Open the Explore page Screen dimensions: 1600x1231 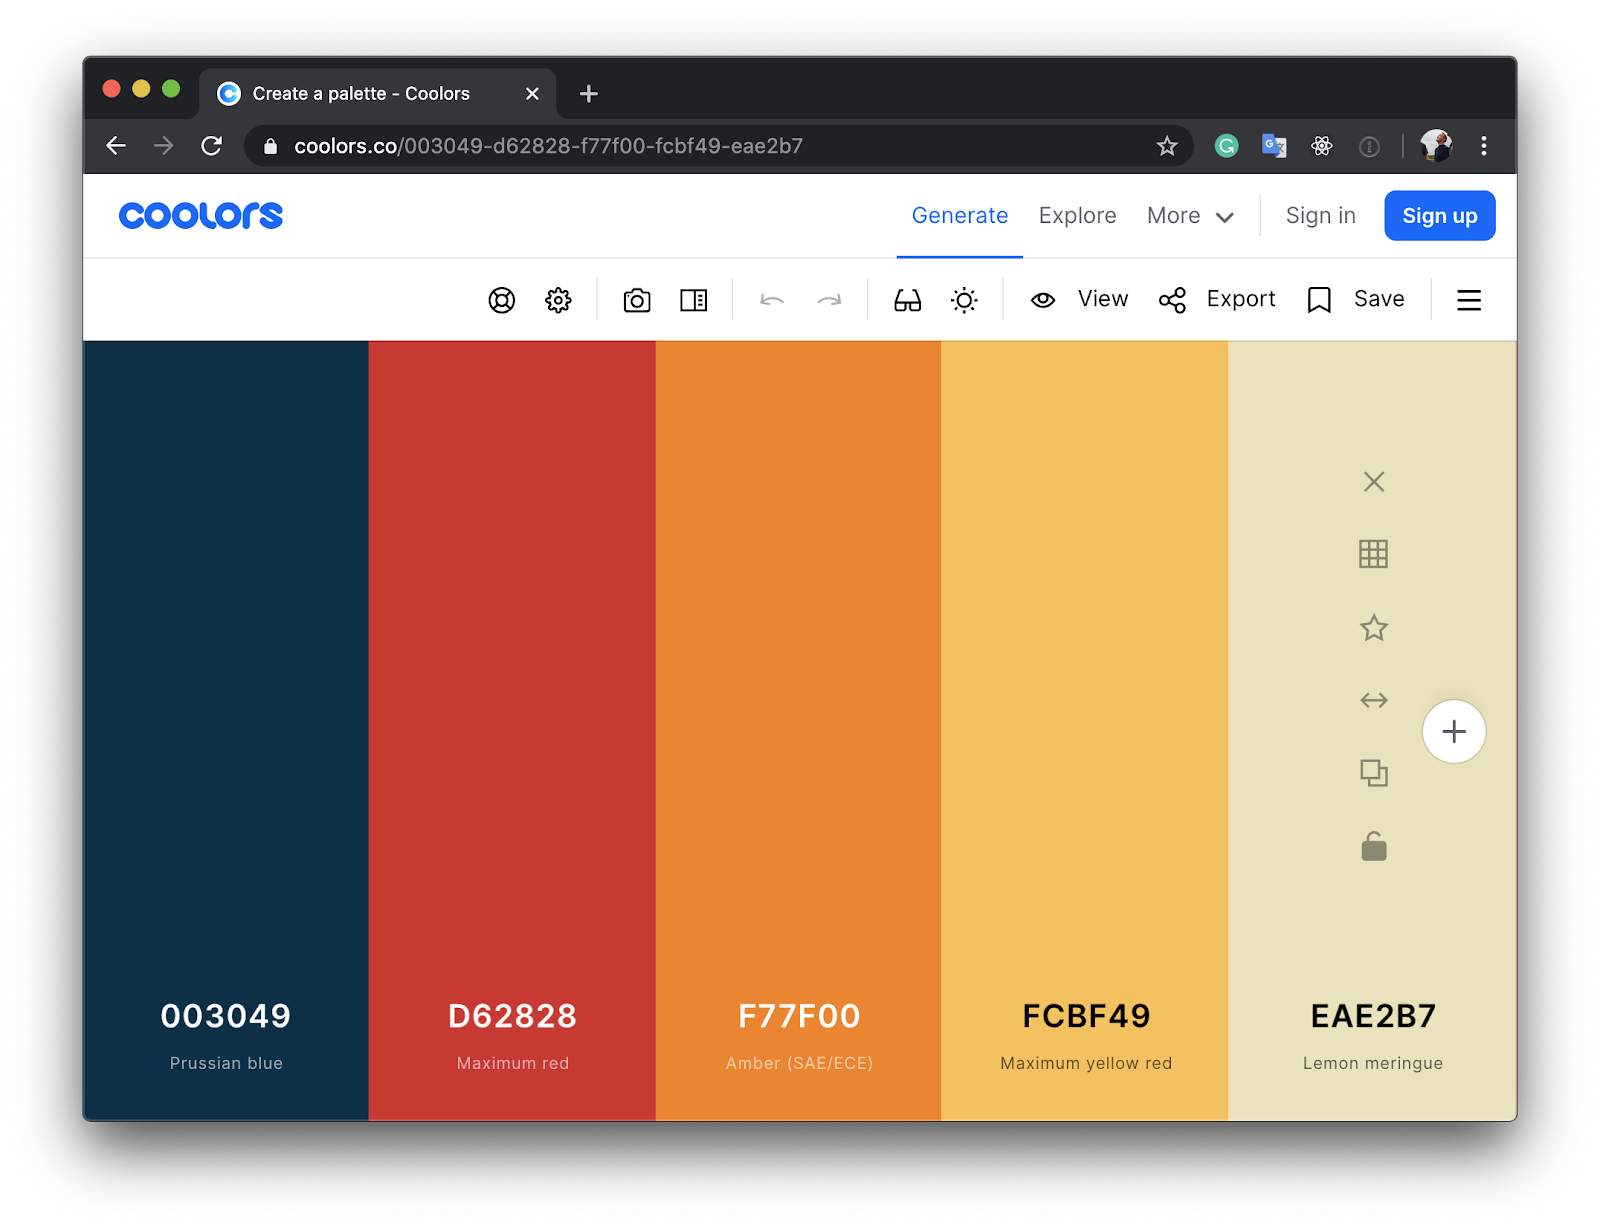click(1077, 215)
